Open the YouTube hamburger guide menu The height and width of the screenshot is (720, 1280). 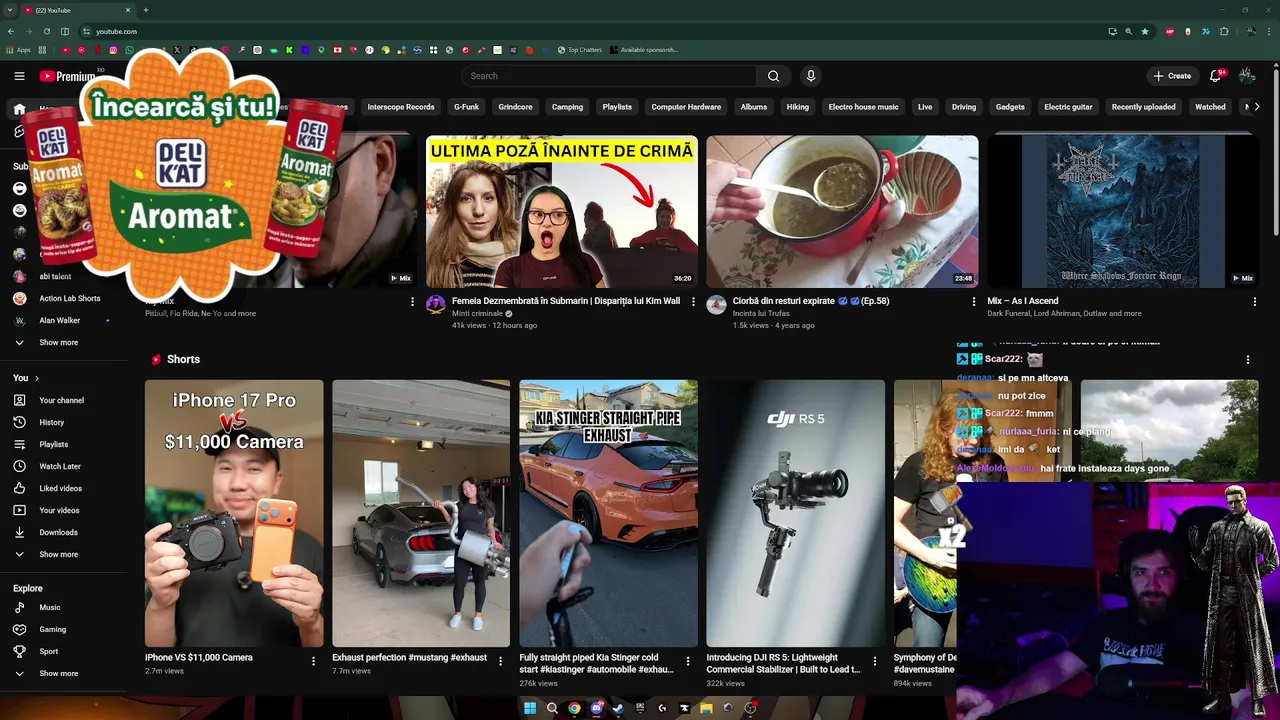19,76
